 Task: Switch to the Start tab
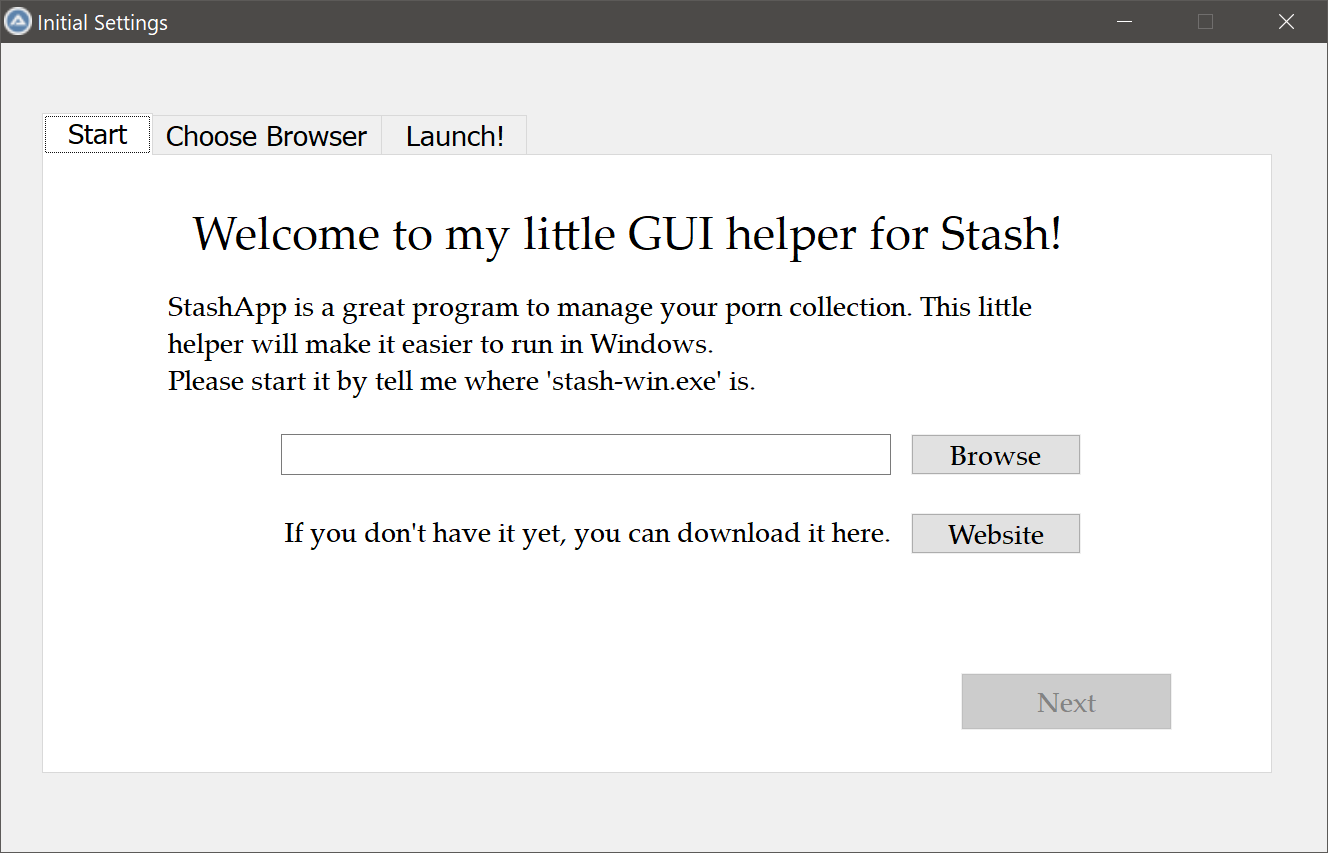tap(97, 134)
